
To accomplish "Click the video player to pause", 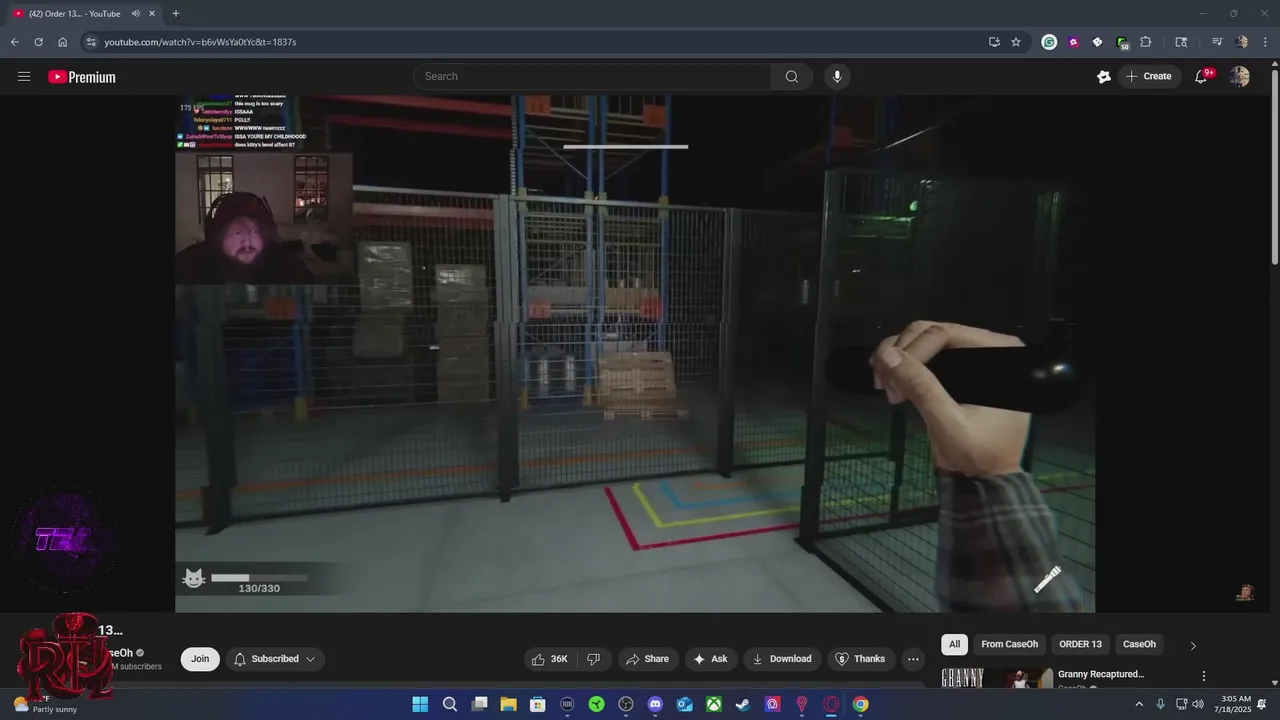I will click(x=635, y=354).
